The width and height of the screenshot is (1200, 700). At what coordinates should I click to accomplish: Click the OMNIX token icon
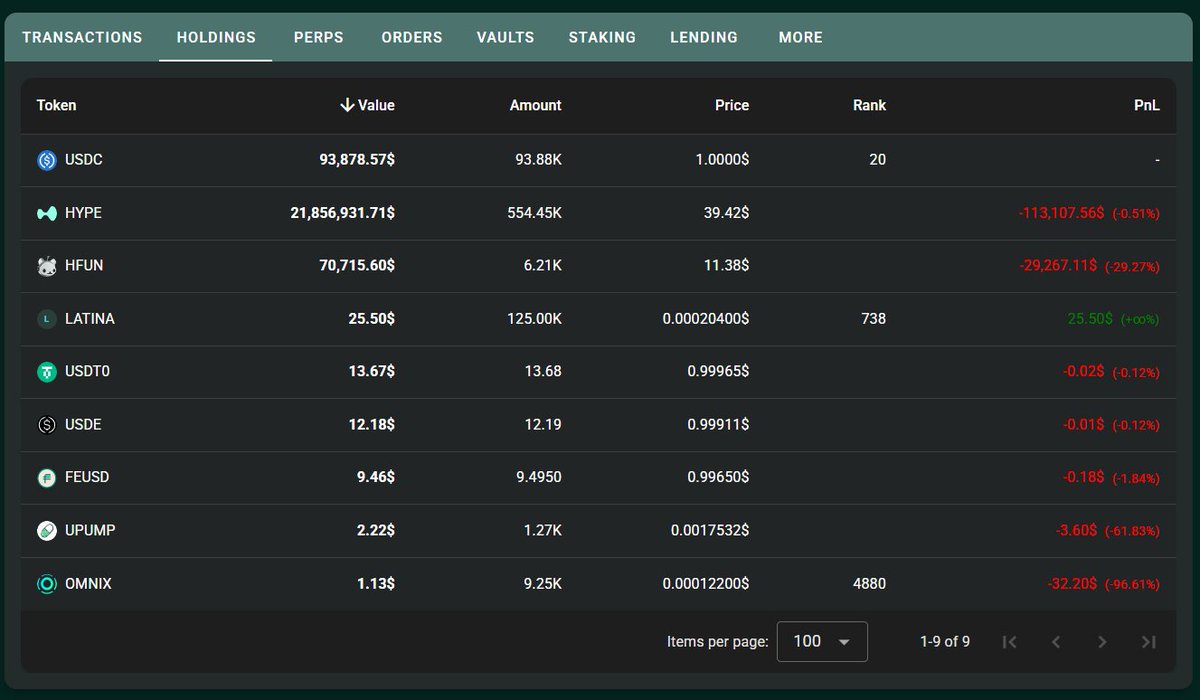coord(47,584)
